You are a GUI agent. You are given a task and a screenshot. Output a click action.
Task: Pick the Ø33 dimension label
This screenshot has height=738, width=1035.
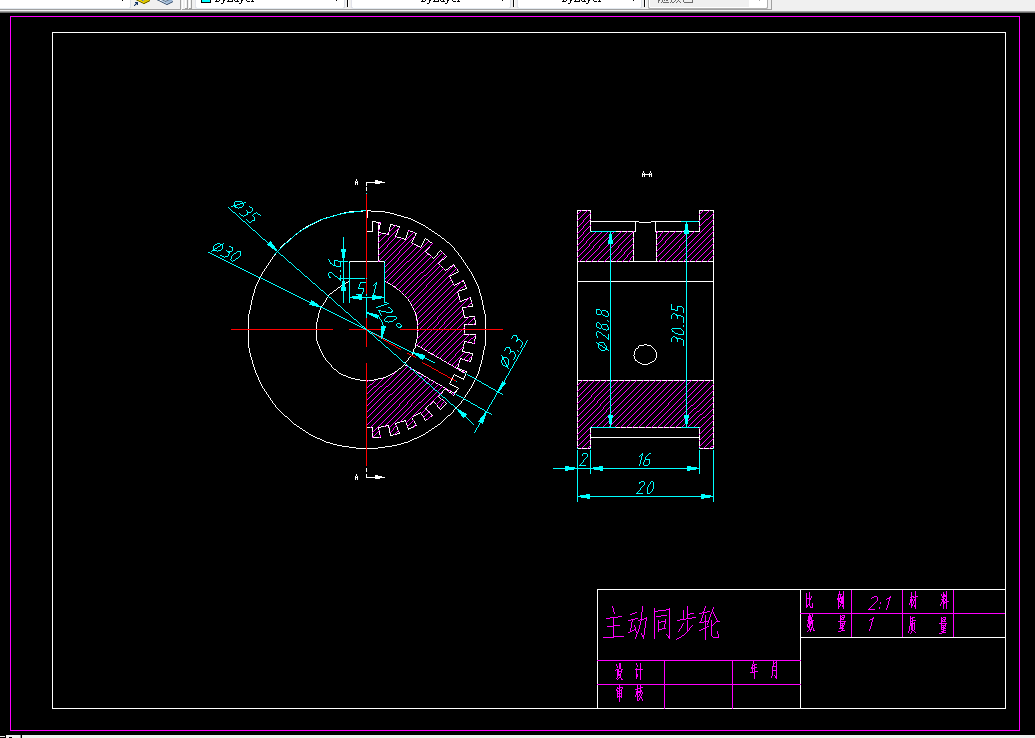512,352
